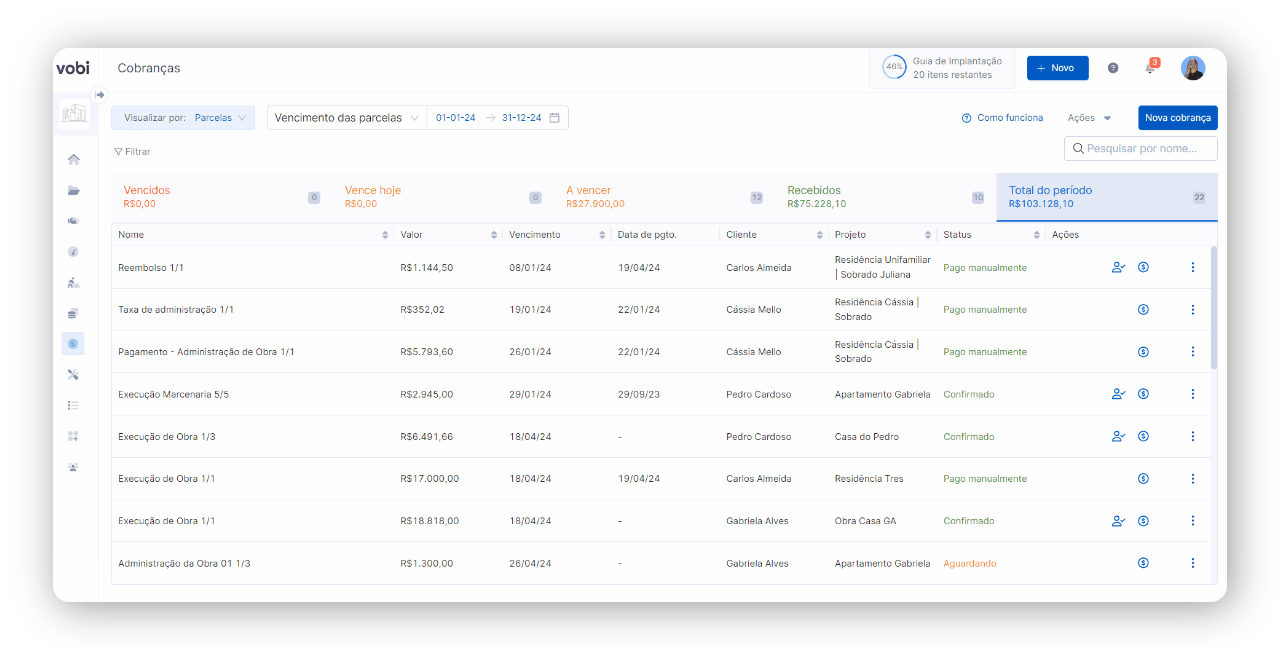Click start date 01-01-24 field
1280x650 pixels.
pos(455,118)
